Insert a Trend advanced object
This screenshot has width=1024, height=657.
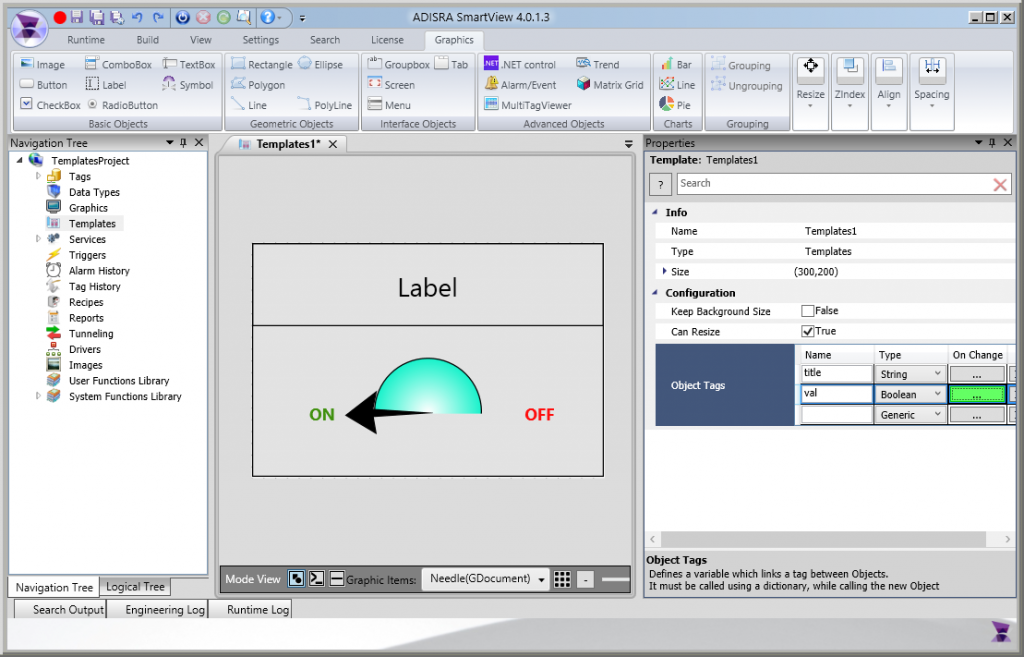pyautogui.click(x=598, y=65)
